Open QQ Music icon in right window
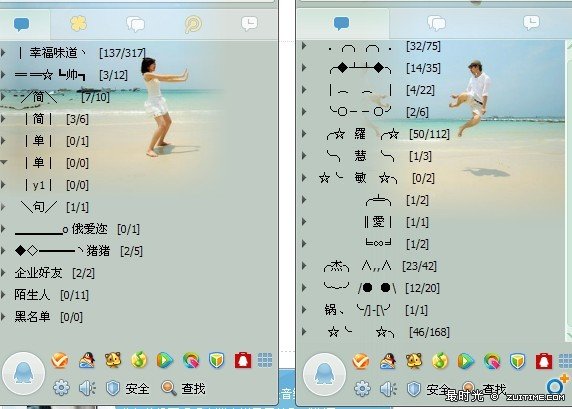Viewport: 572px width, 409px height. click(x=440, y=361)
